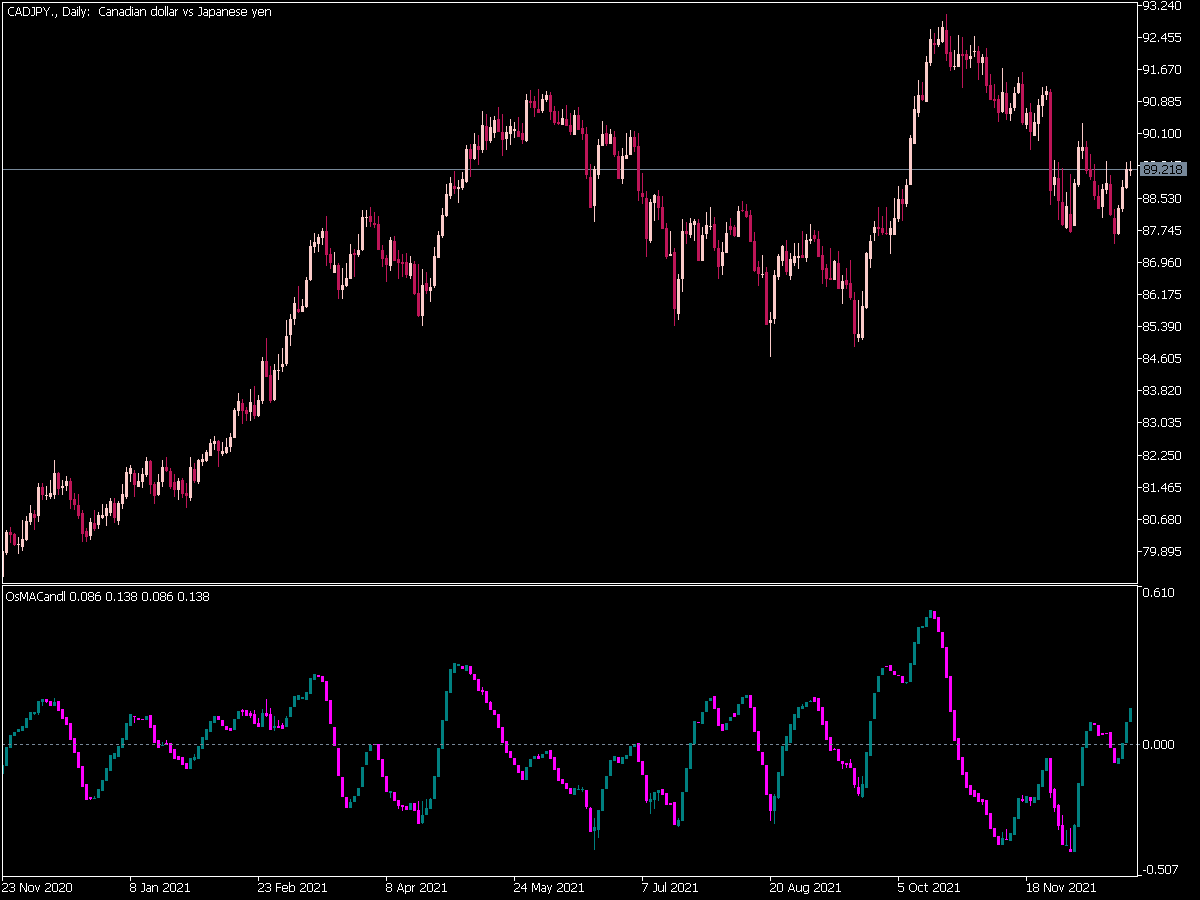This screenshot has height=900, width=1200.
Task: Click the 88.530 price scale value
Action: pyautogui.click(x=1161, y=199)
